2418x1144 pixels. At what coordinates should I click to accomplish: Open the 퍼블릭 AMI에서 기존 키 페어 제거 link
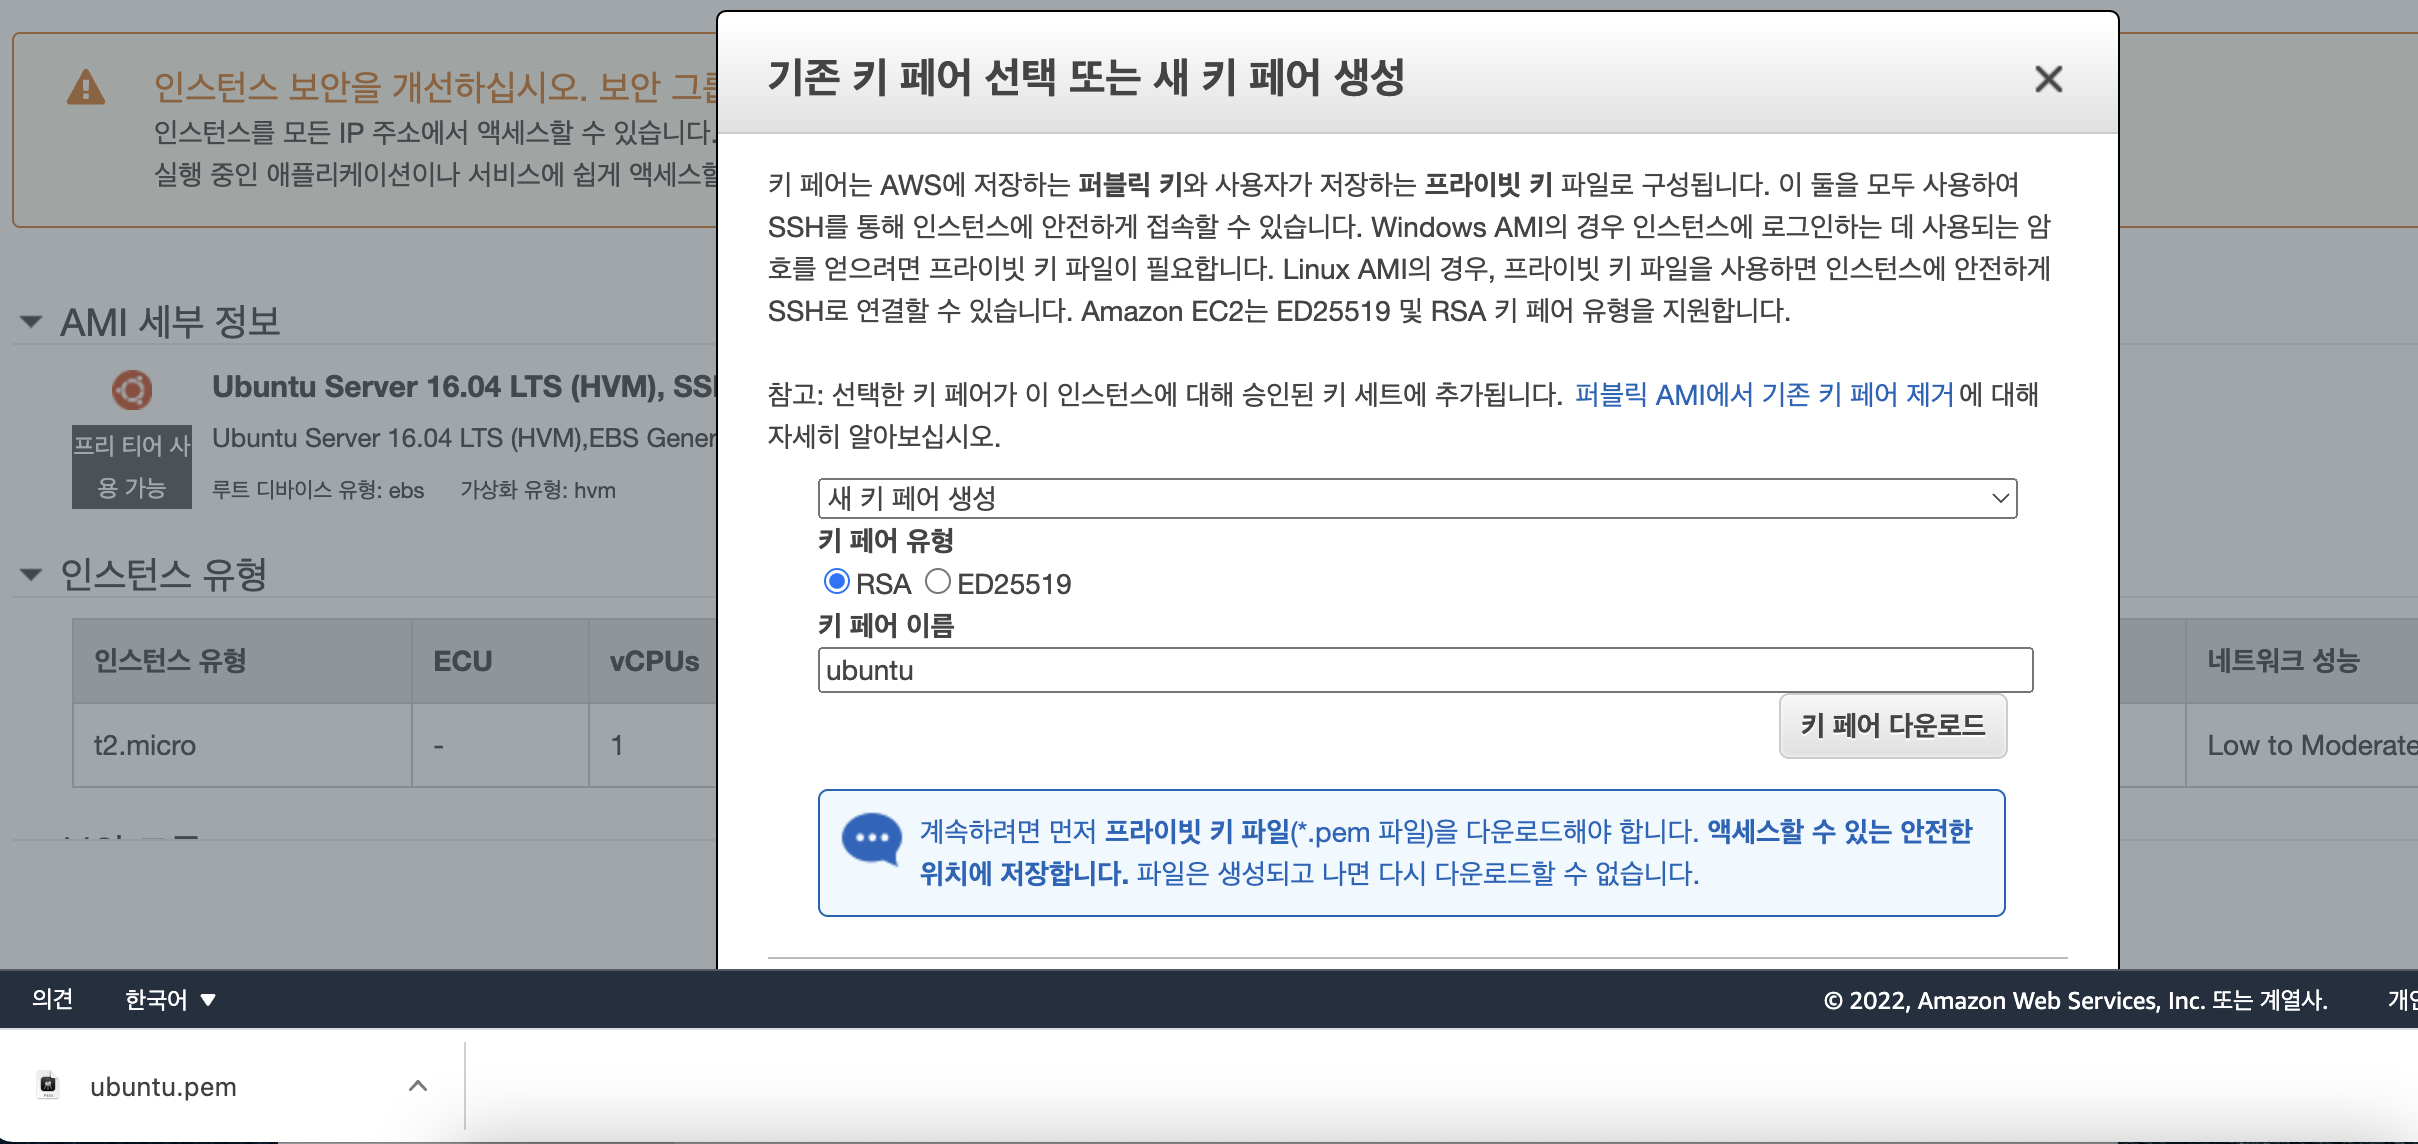pyautogui.click(x=1763, y=395)
